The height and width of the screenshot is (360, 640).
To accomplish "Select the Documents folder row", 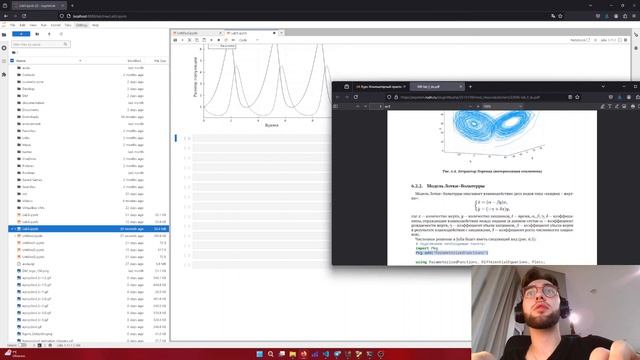I will (x=89, y=110).
